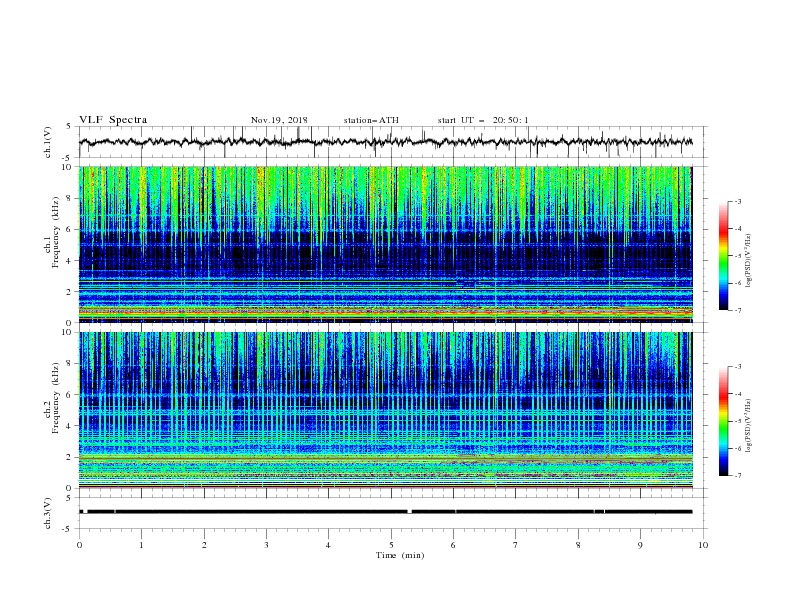The height and width of the screenshot is (612, 792).
Task: Click the upper colorbar's log(PSD) label
Action: [x=749, y=261]
